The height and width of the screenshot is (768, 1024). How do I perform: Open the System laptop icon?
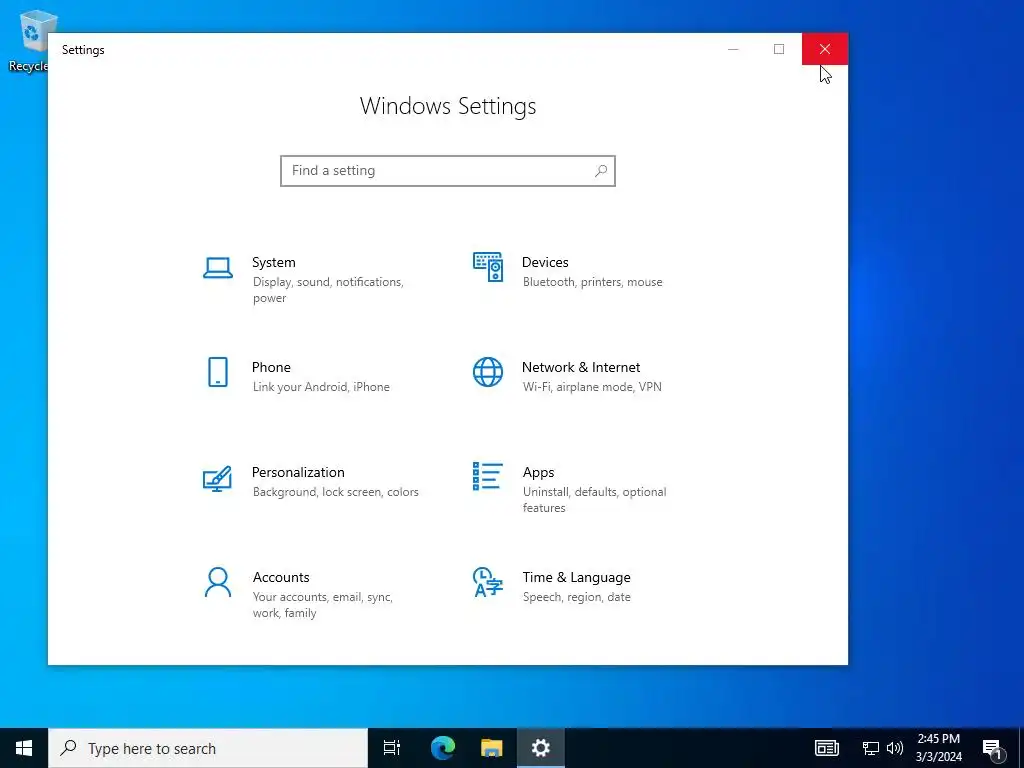pyautogui.click(x=217, y=268)
